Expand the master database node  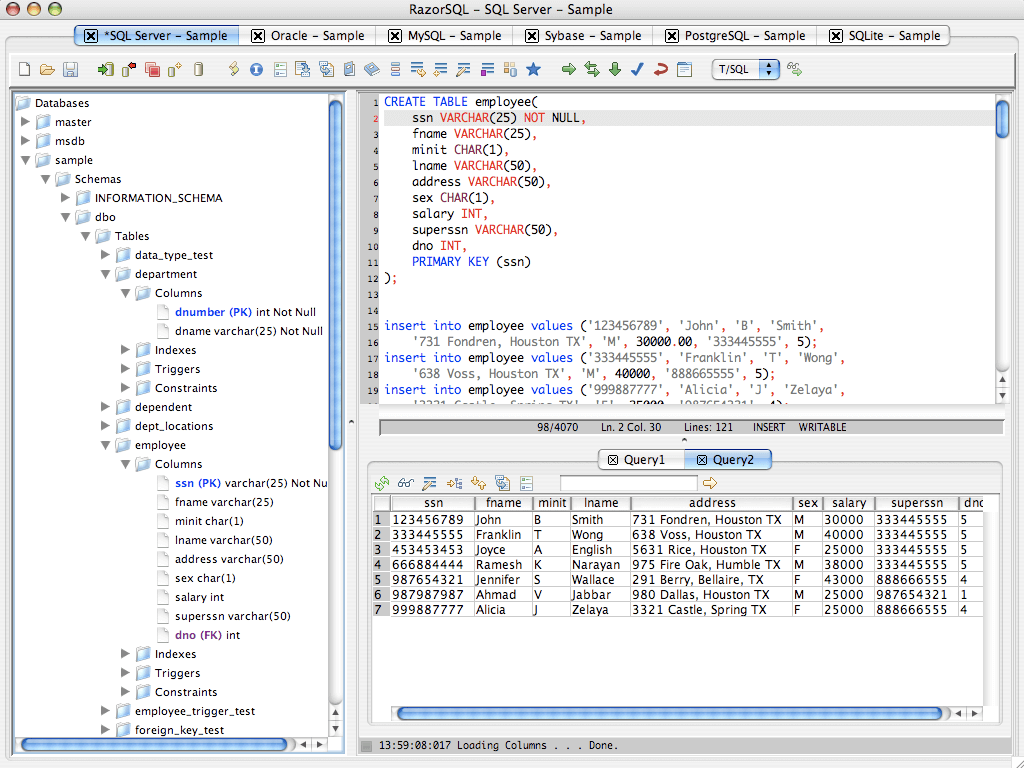click(x=26, y=122)
